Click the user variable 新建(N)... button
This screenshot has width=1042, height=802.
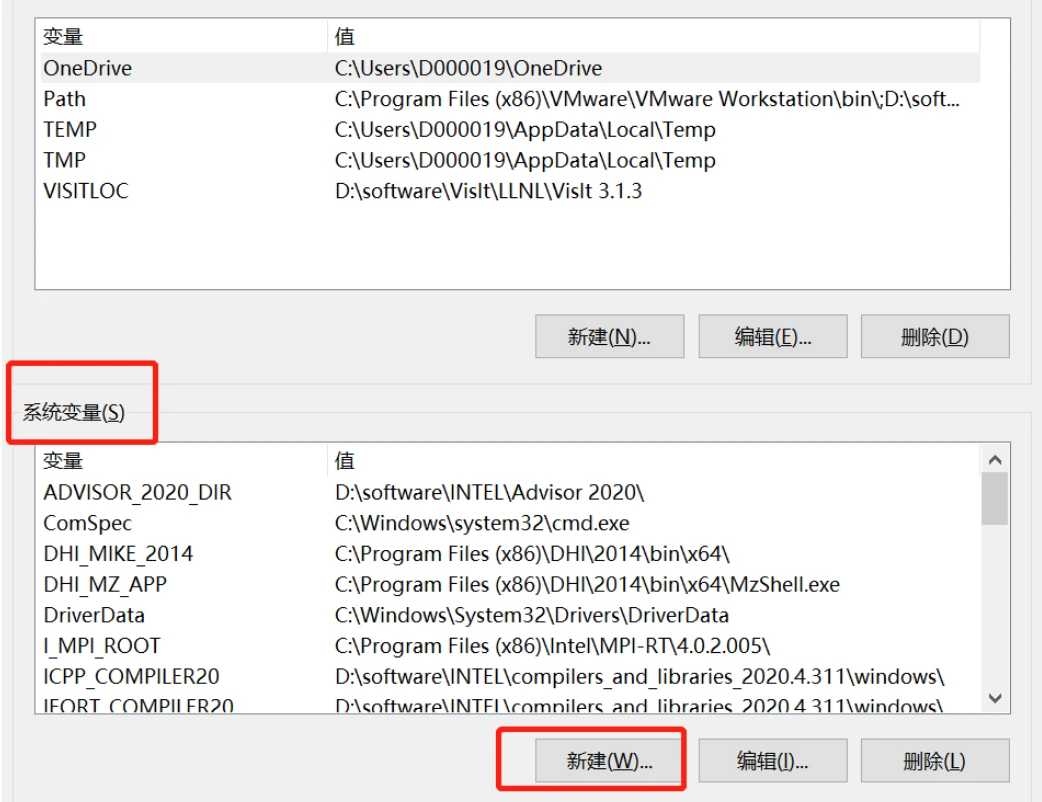[609, 337]
